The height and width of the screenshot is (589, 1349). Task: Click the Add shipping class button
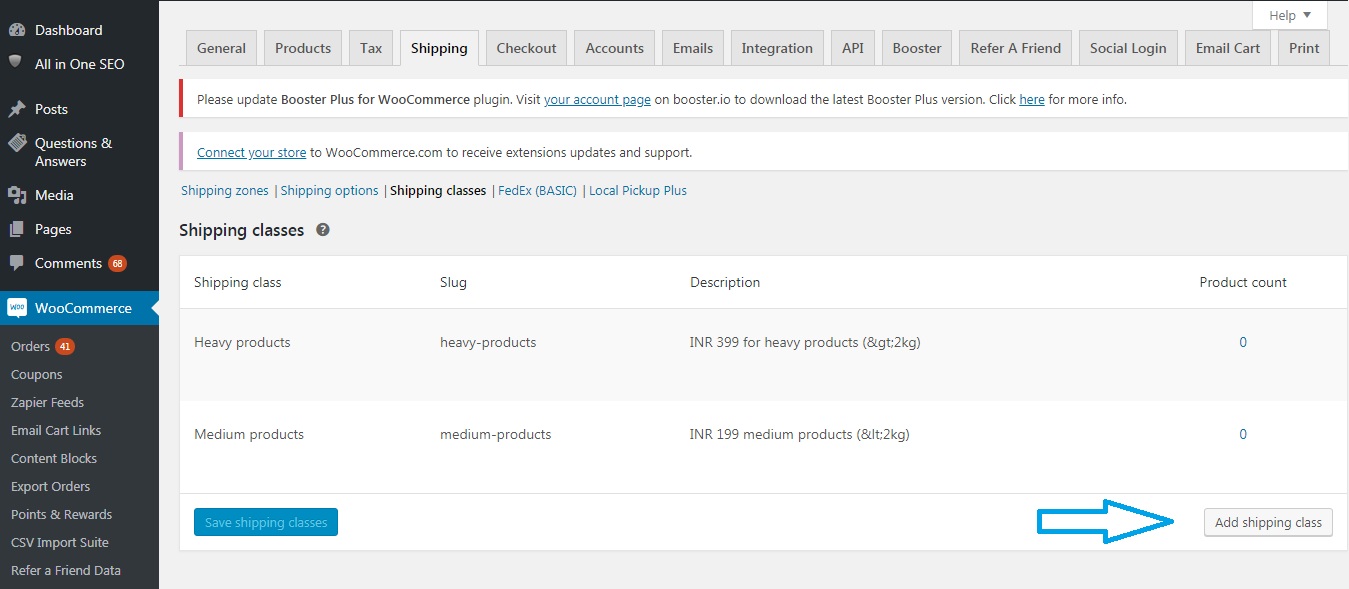pyautogui.click(x=1268, y=522)
